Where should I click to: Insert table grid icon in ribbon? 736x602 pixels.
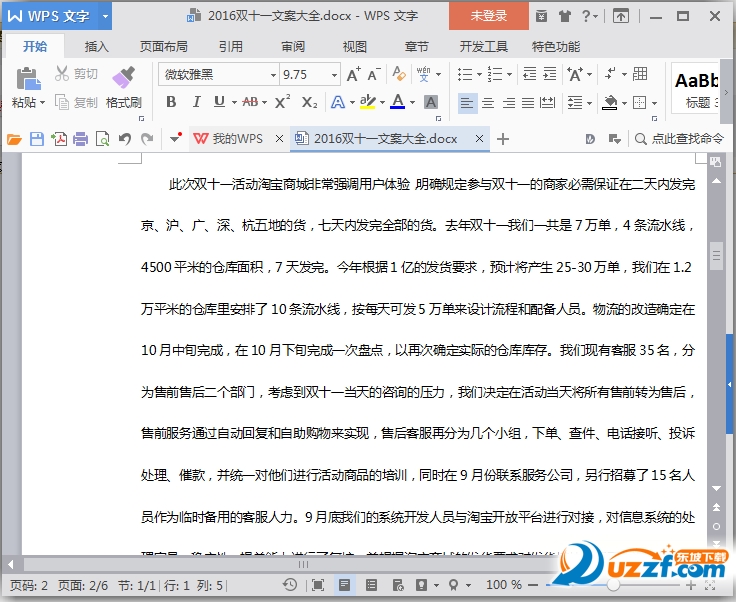(x=640, y=74)
